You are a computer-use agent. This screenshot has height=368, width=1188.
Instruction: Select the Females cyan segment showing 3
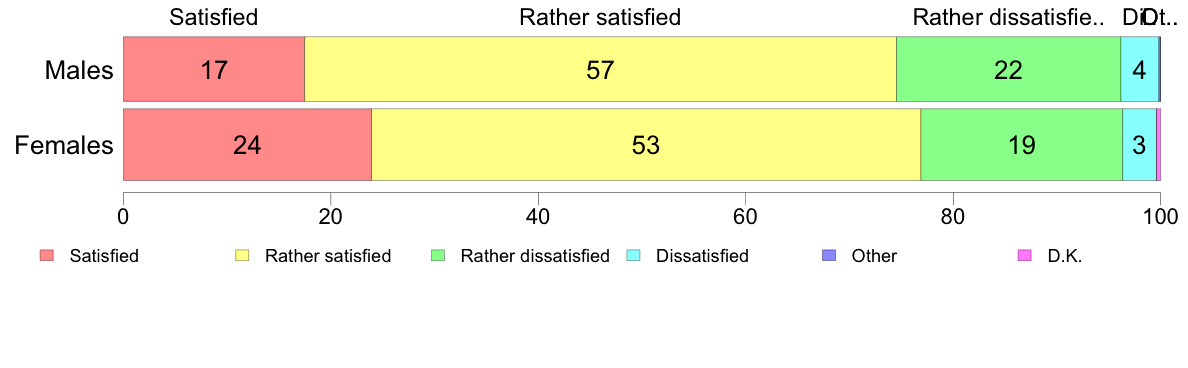[x=1139, y=145]
